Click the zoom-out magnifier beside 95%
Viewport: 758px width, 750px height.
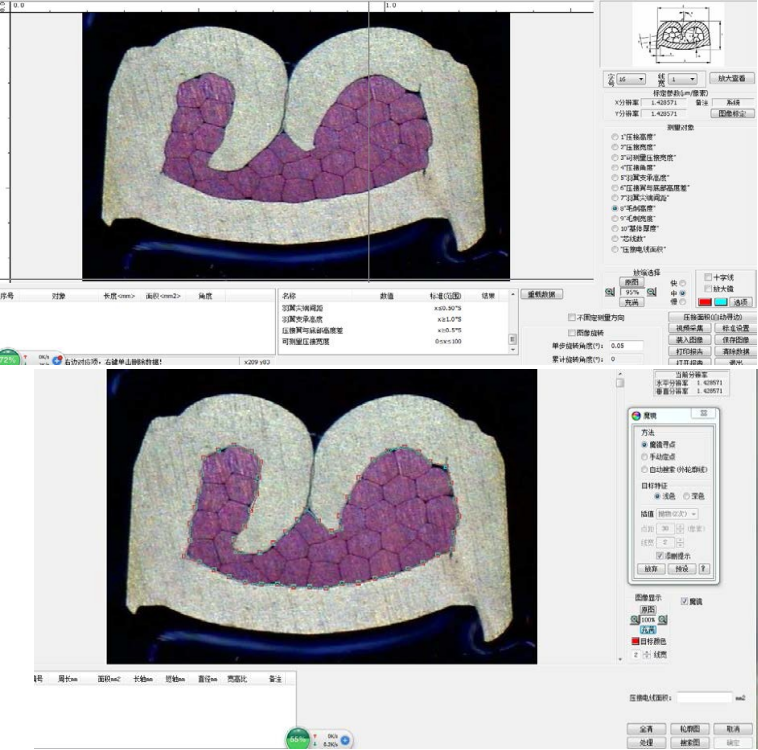(x=651, y=291)
